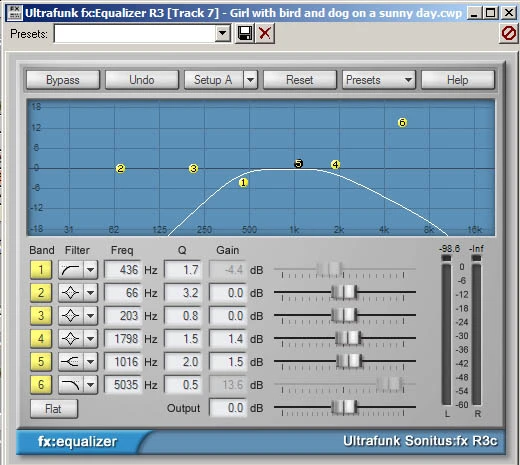Image resolution: width=520 pixels, height=465 pixels.
Task: Click the left channel level meter
Action: (446, 330)
